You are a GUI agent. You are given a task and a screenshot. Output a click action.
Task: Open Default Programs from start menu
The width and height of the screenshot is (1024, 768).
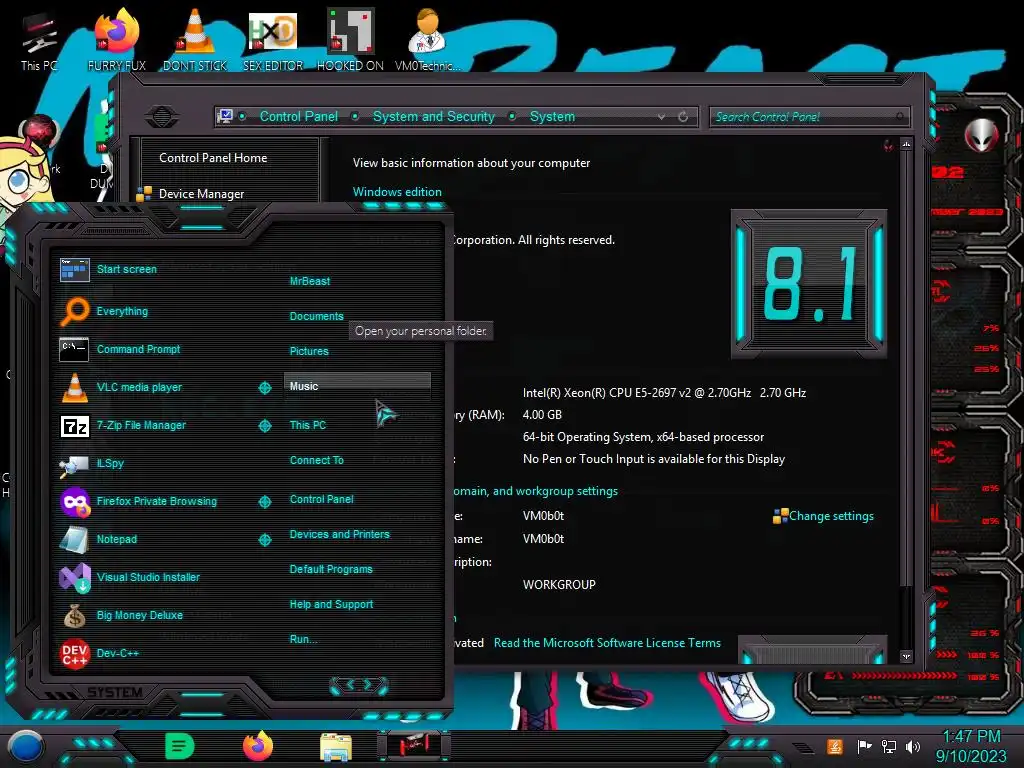click(331, 569)
